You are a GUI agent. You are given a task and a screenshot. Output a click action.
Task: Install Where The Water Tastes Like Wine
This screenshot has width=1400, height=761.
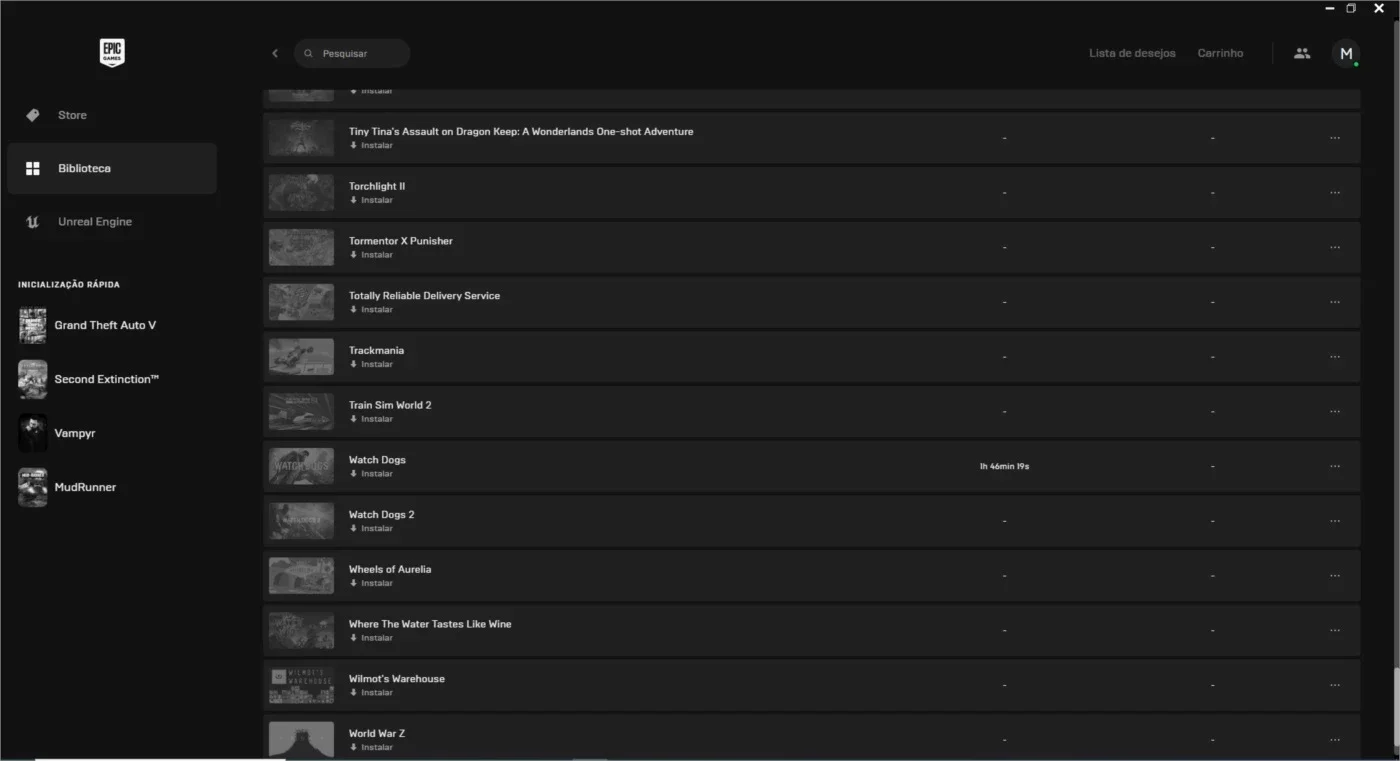pos(371,638)
